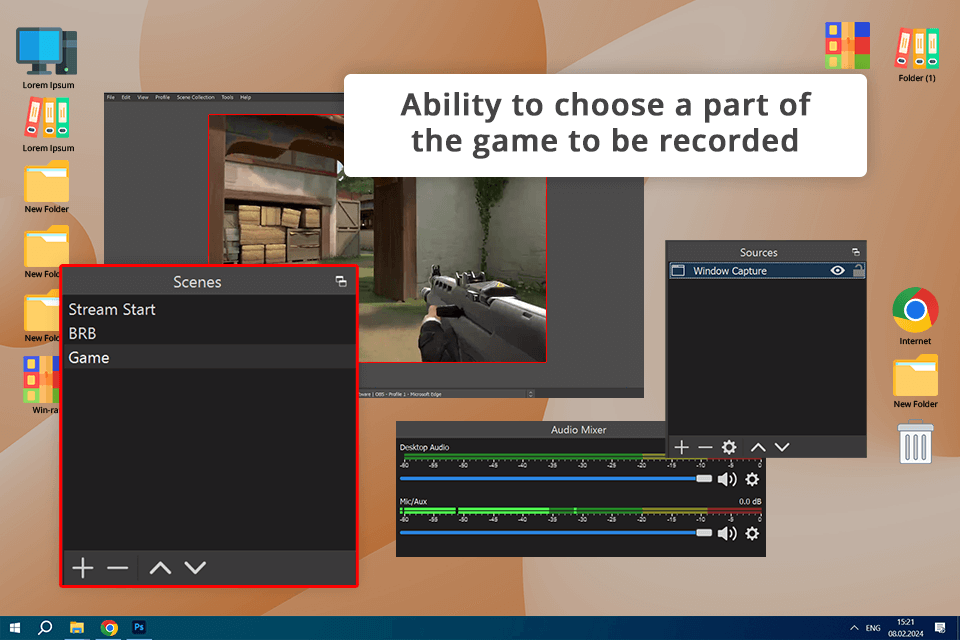Image resolution: width=960 pixels, height=640 pixels.
Task: Open the Edit menu in OBS
Action: tap(126, 97)
